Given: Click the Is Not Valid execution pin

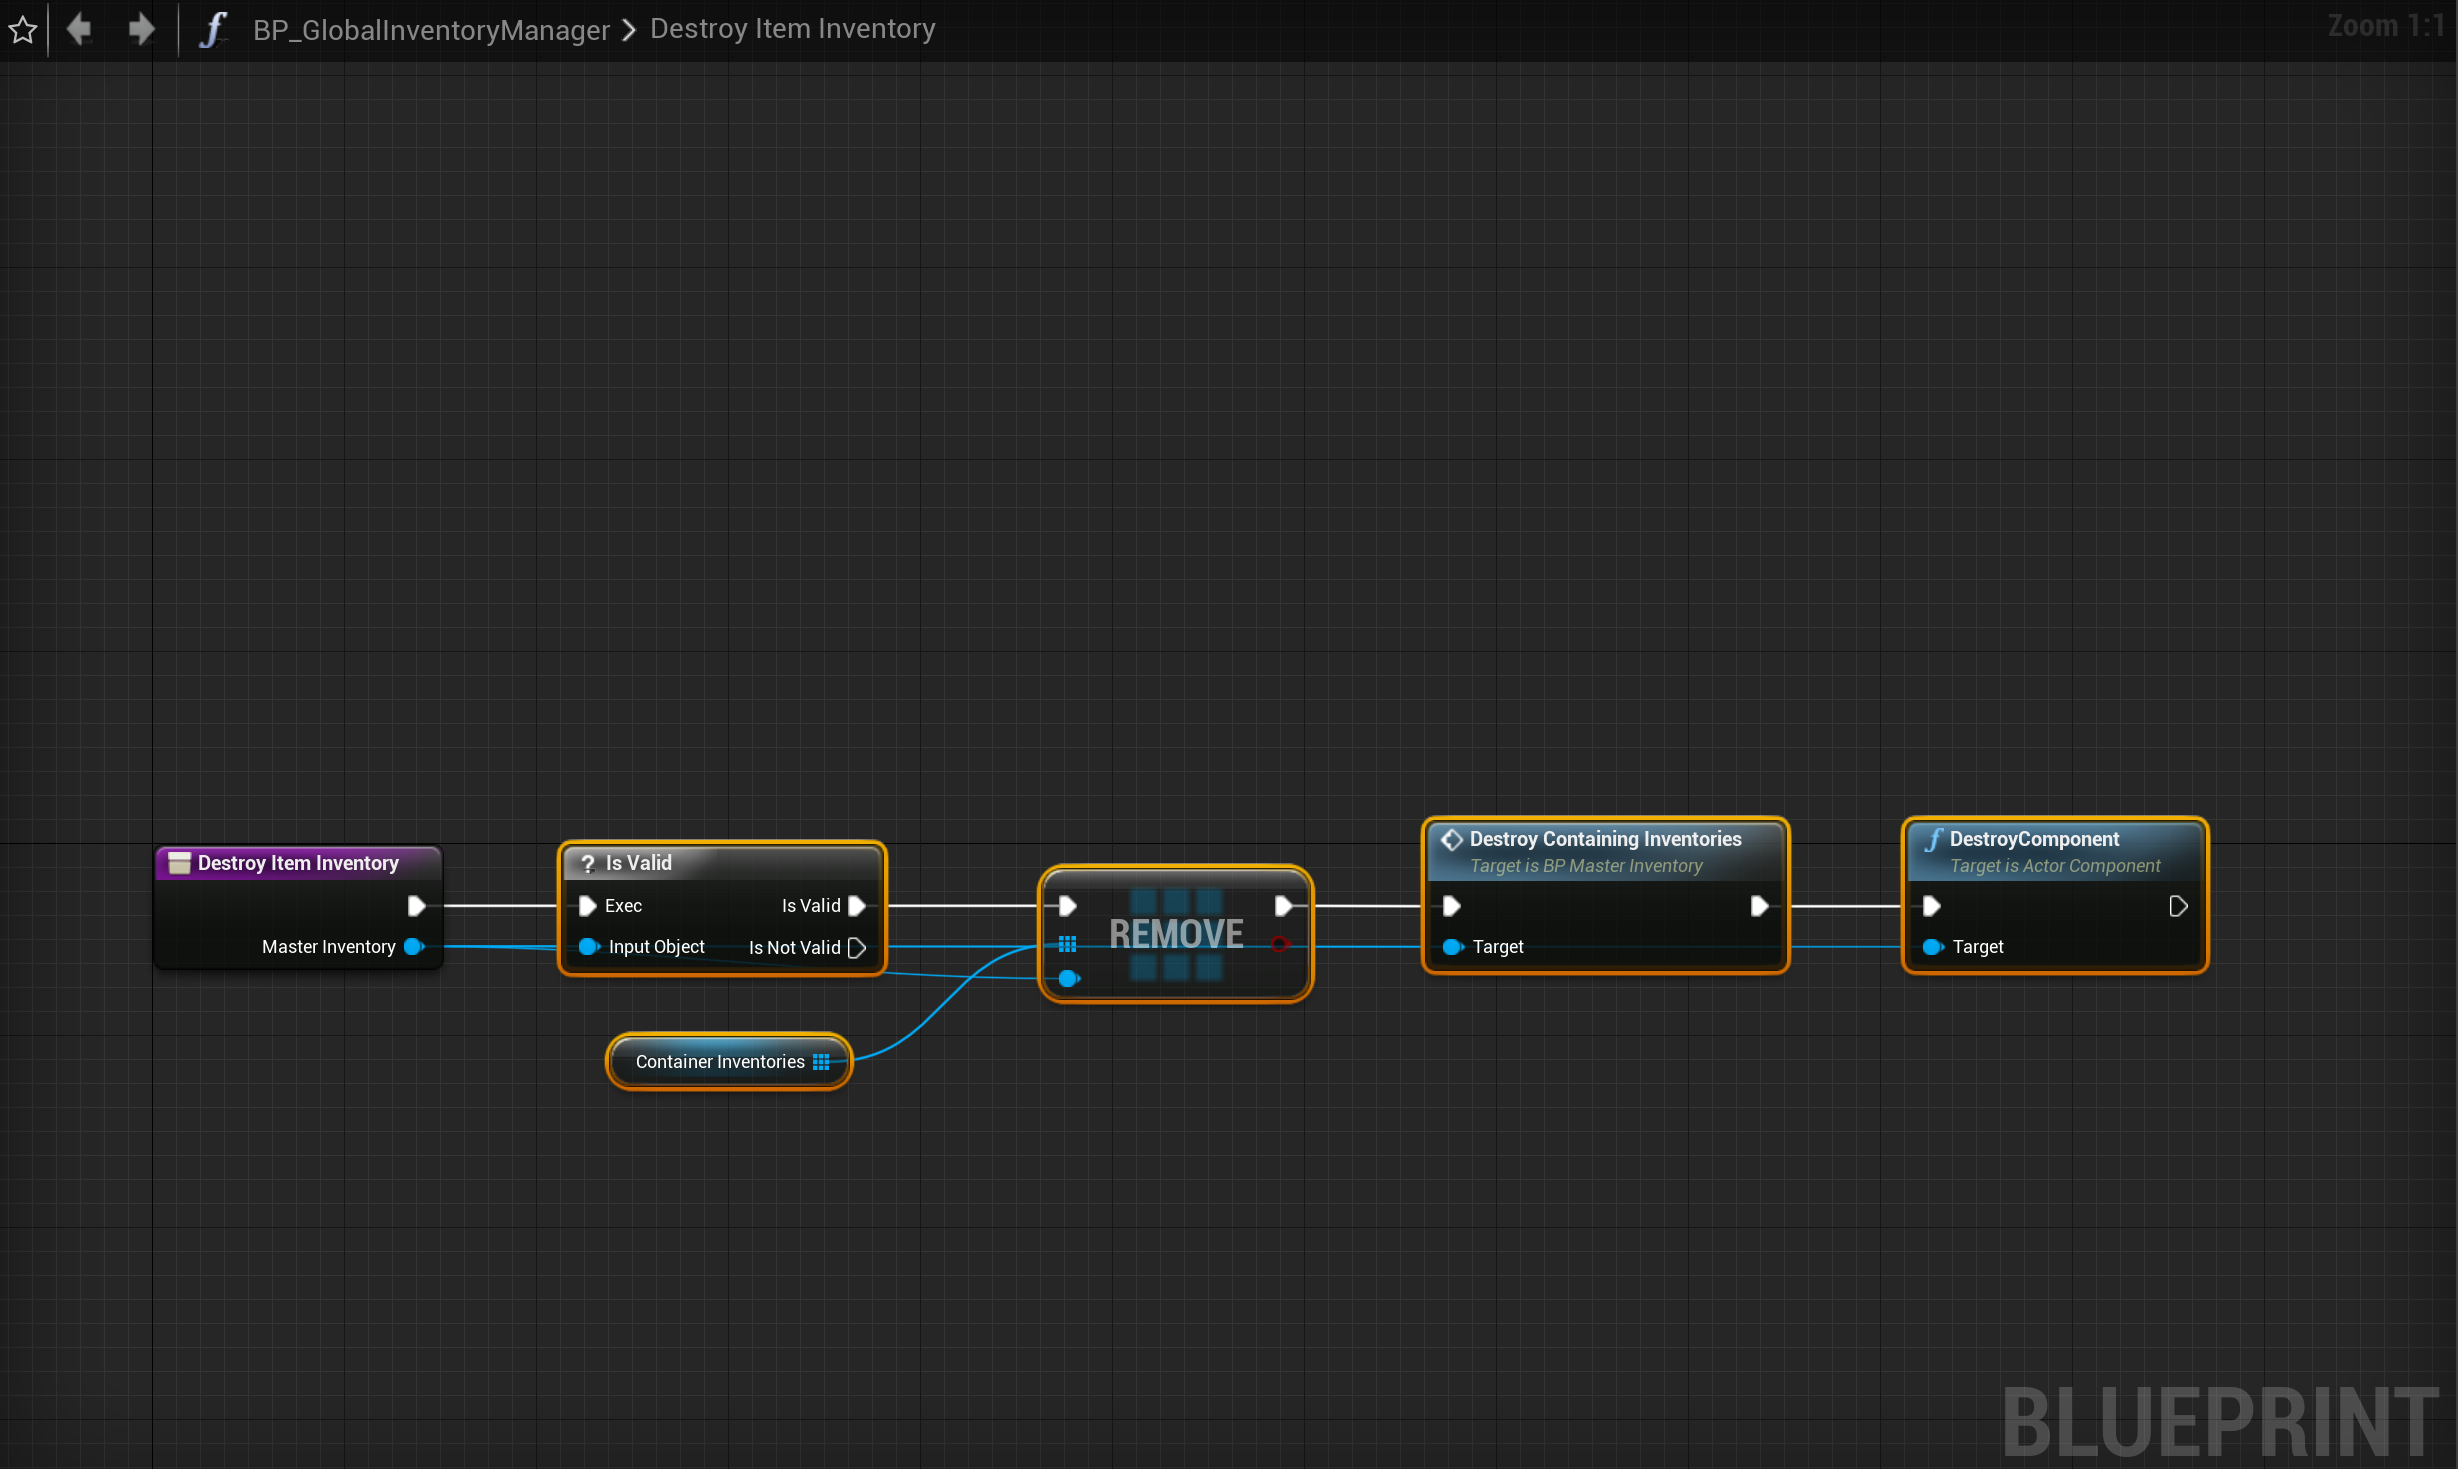Looking at the screenshot, I should coord(857,948).
